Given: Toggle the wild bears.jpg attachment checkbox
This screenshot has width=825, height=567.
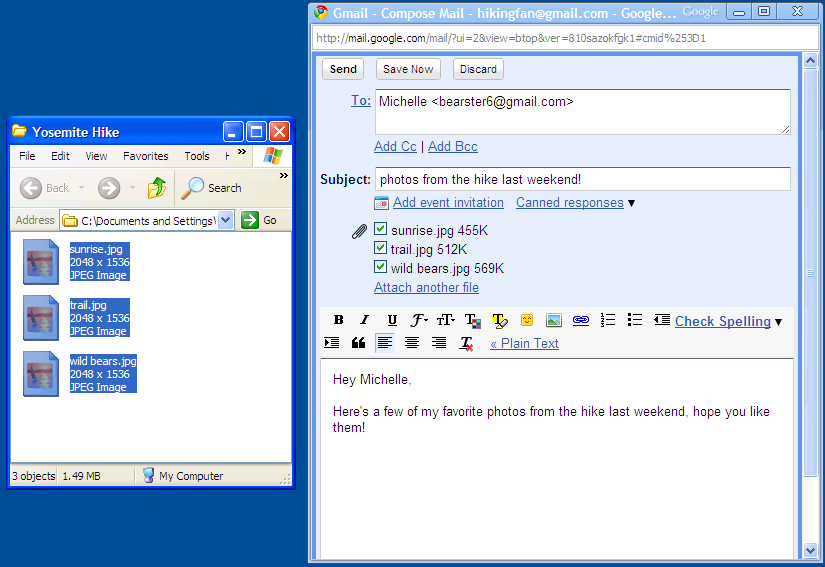Looking at the screenshot, I should (x=380, y=268).
